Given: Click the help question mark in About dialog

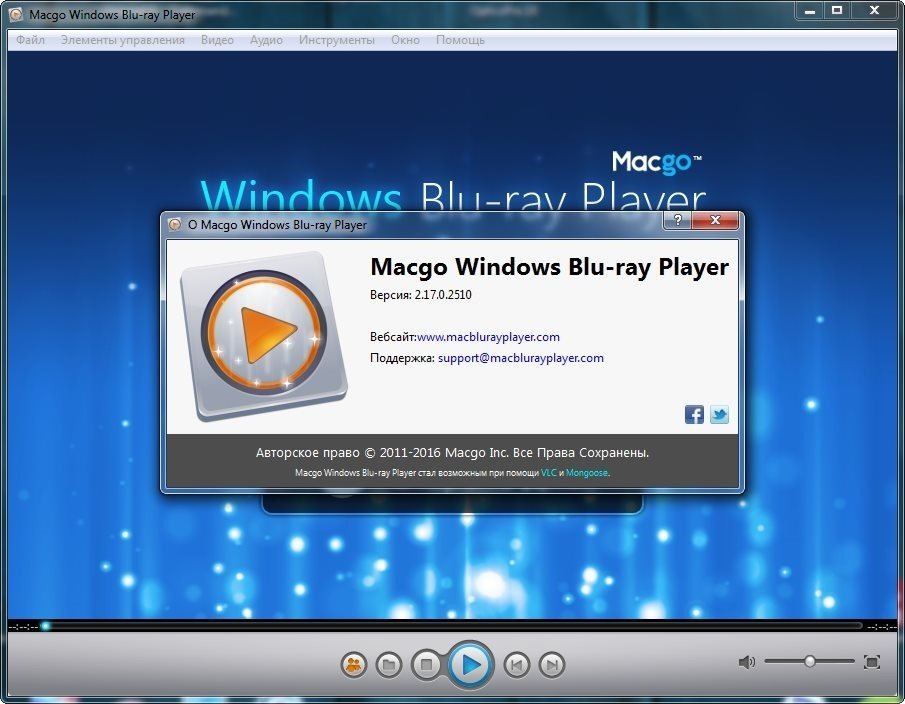Looking at the screenshot, I should tap(678, 220).
